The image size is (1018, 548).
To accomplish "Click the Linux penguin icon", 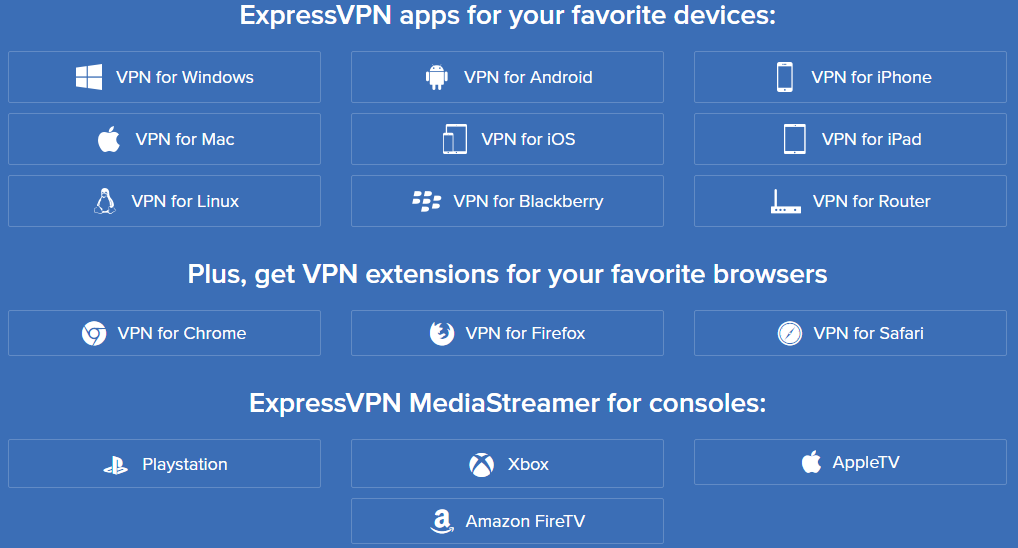I will pos(105,201).
